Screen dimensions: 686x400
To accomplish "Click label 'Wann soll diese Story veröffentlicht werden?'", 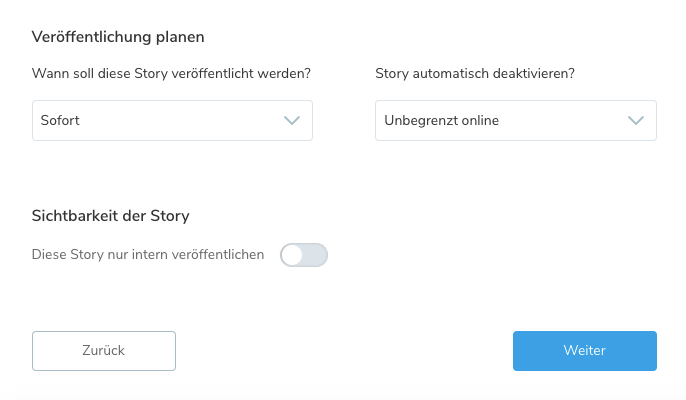I will 171,73.
